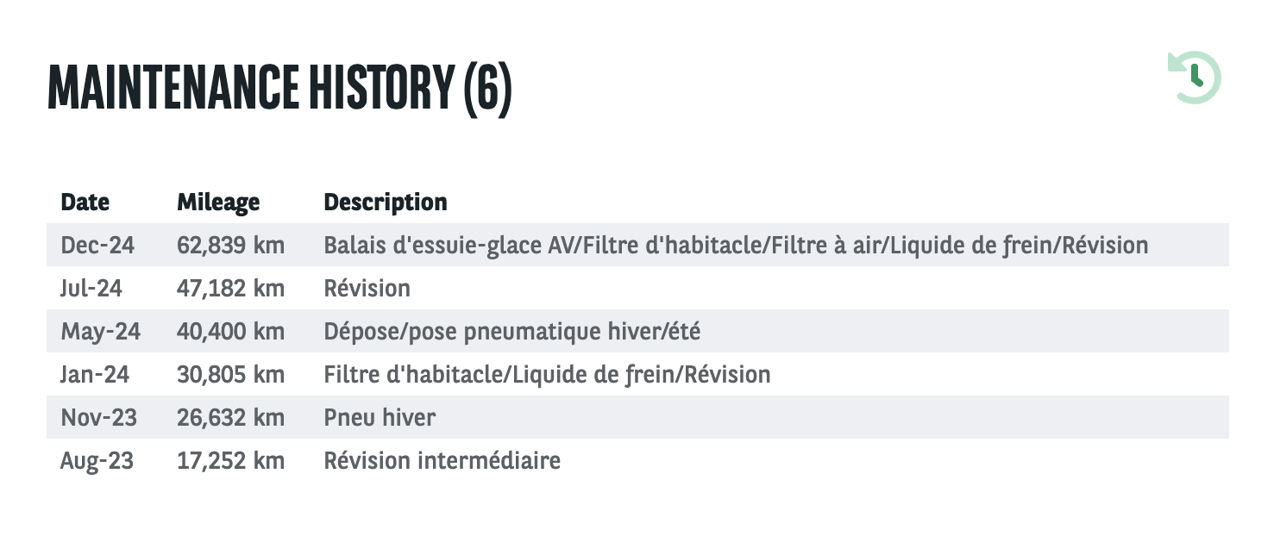Open the Aug-23 maintenance row
This screenshot has height=536, width=1280.
[638, 460]
